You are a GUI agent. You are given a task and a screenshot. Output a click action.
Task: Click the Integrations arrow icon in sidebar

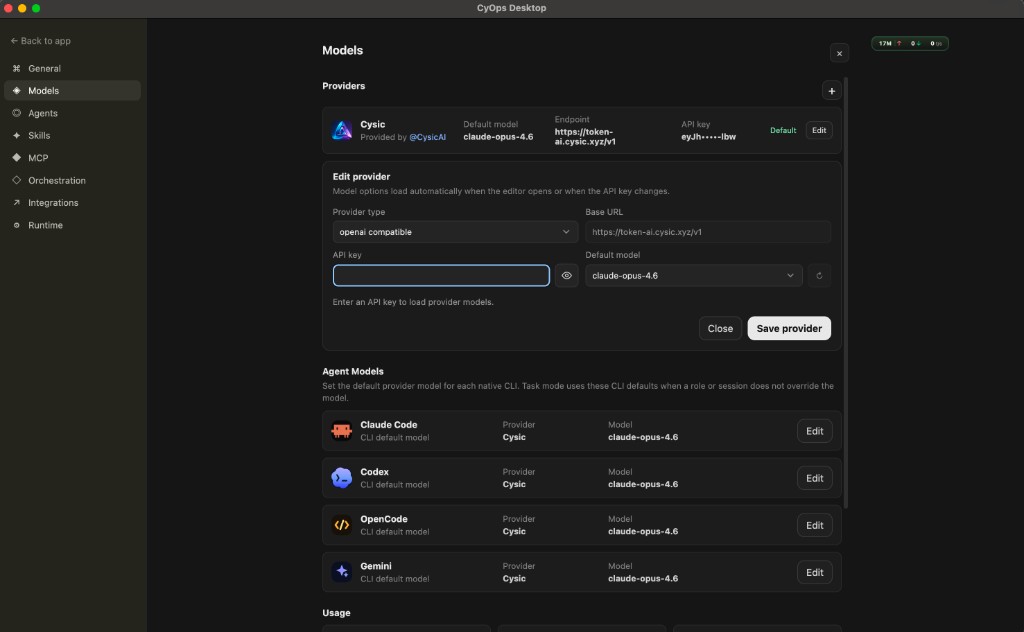pyautogui.click(x=16, y=202)
